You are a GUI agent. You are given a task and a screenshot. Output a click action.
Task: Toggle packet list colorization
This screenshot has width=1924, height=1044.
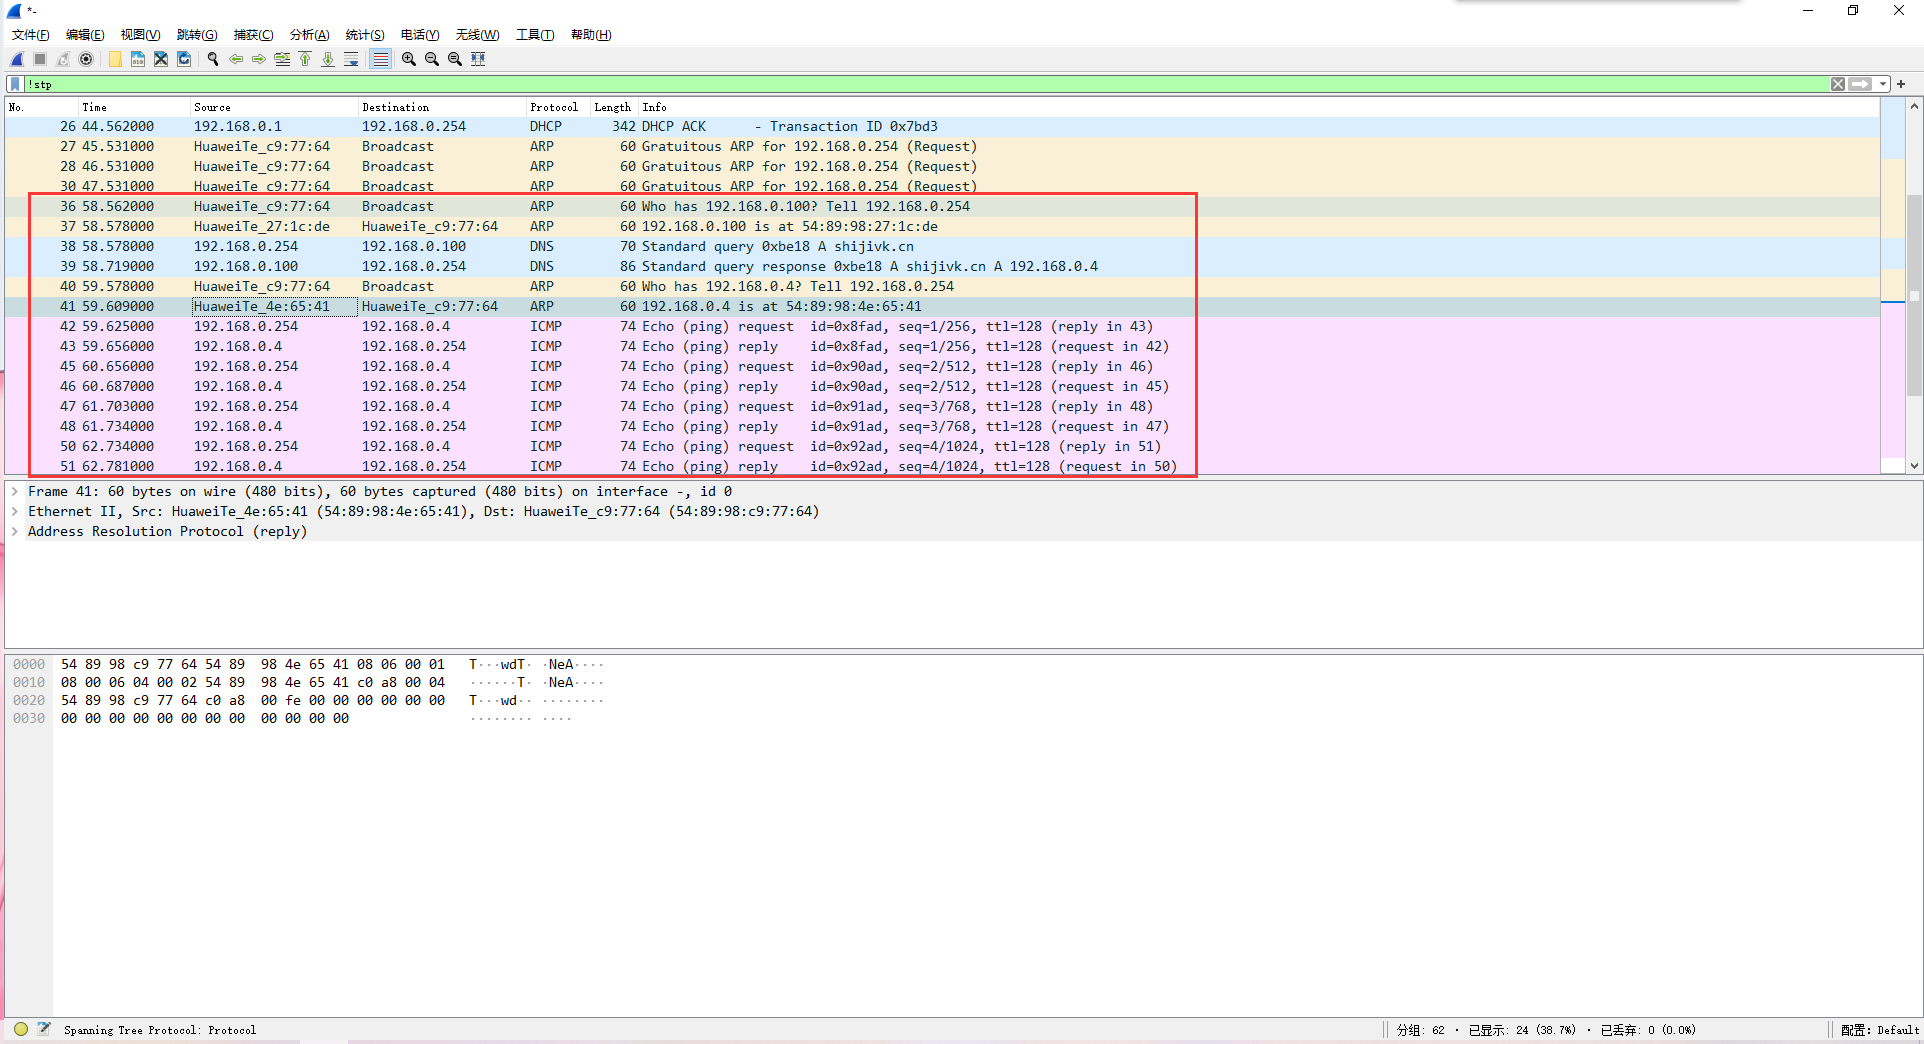click(380, 59)
